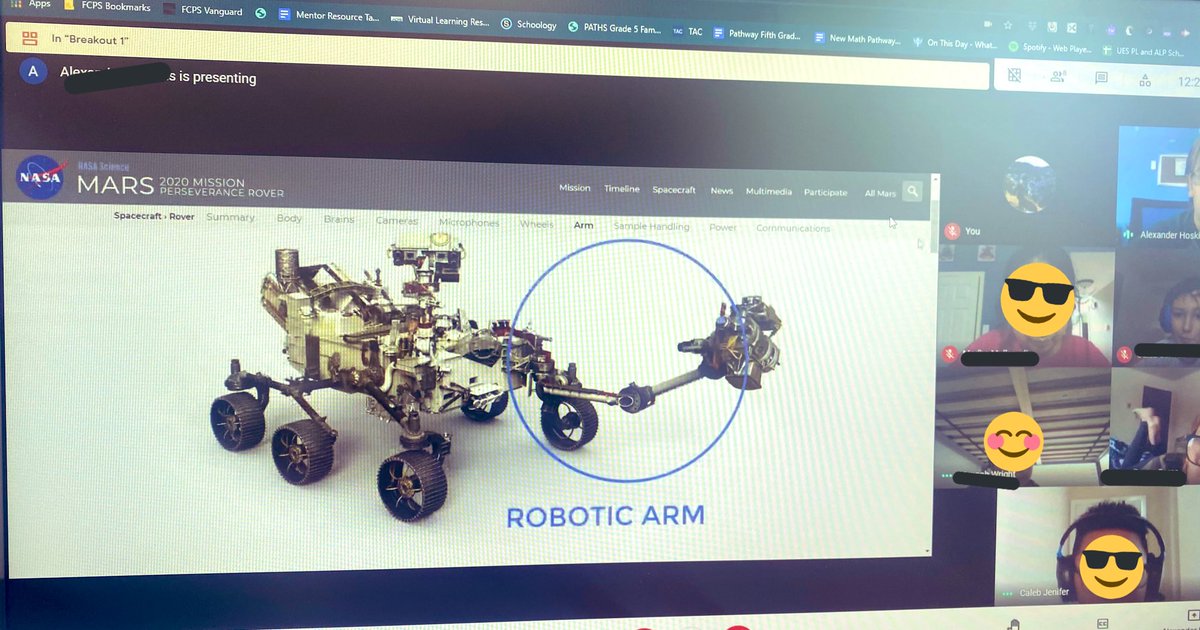Click the All Mars link
This screenshot has width=1200, height=630.
(x=880, y=194)
